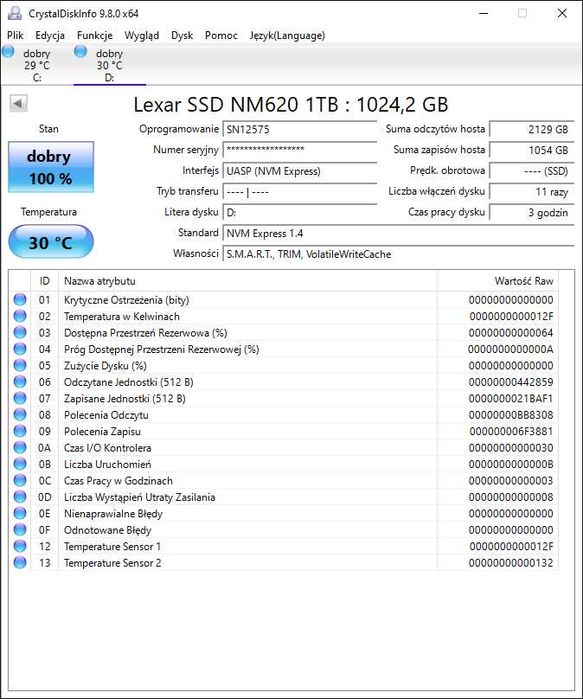
Task: Click the 'Temperatura w Kelwinach' attribute name
Action: pos(122,317)
